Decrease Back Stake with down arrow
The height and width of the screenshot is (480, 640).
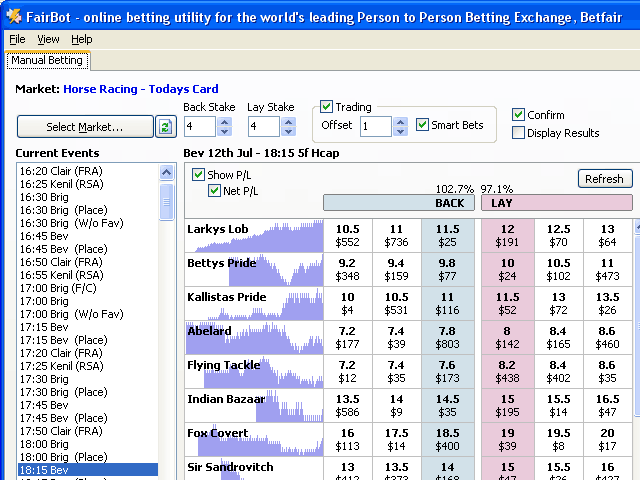pos(224,131)
